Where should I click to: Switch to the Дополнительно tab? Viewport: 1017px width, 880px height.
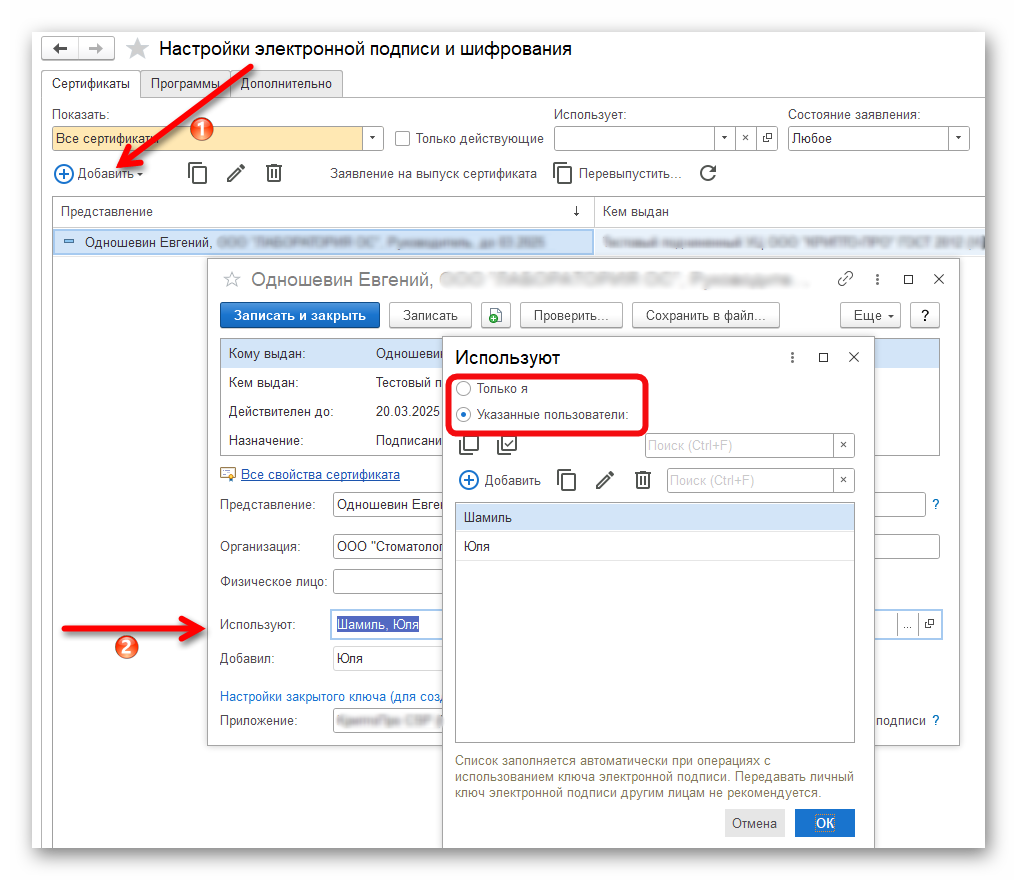[286, 84]
